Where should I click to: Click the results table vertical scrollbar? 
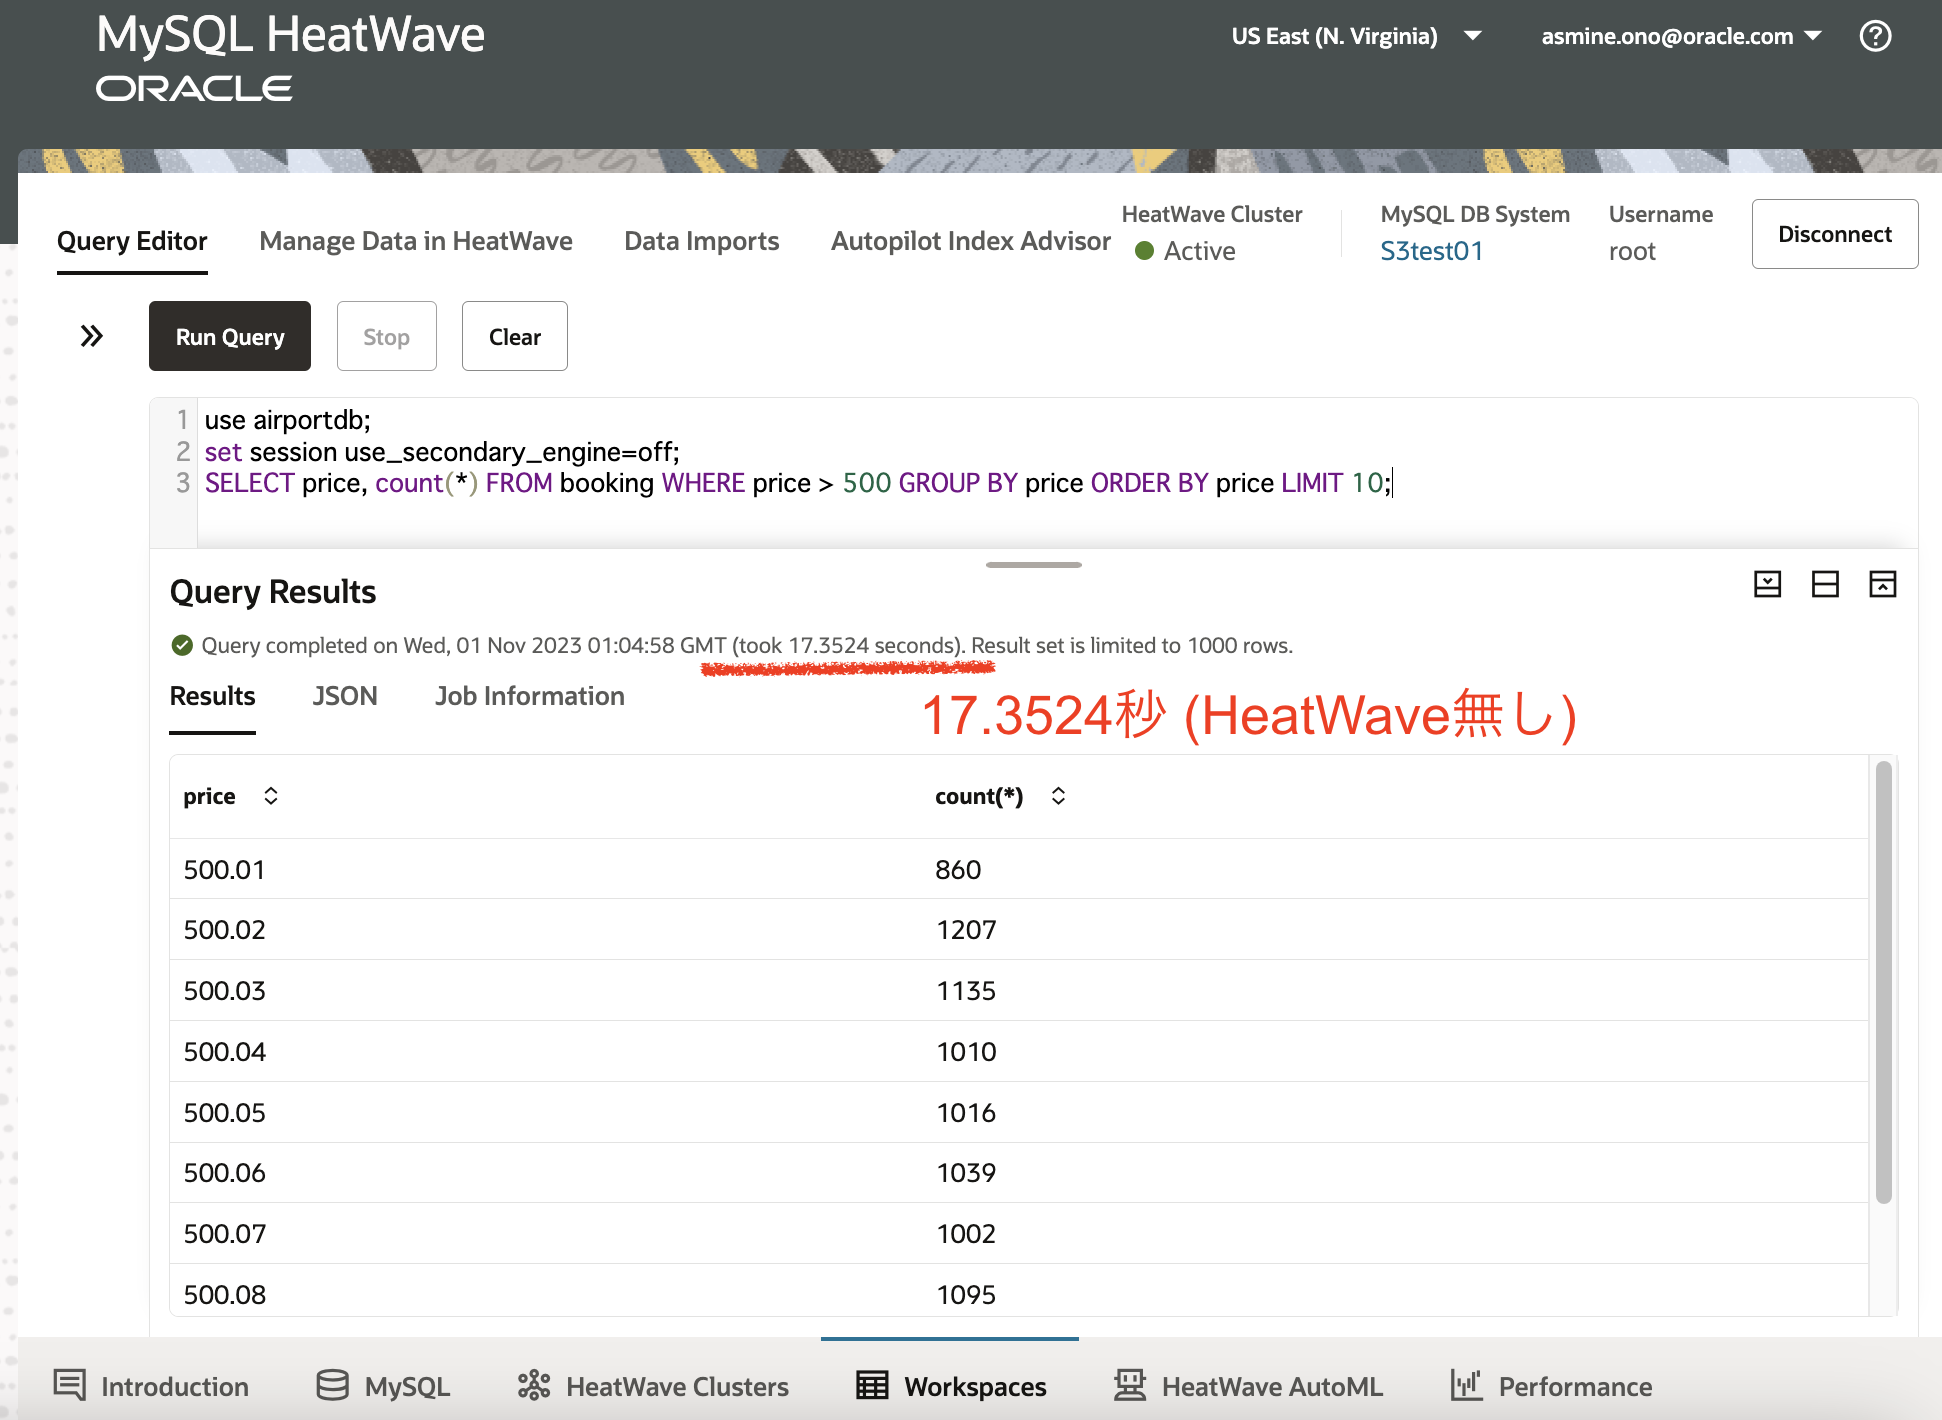click(1883, 981)
